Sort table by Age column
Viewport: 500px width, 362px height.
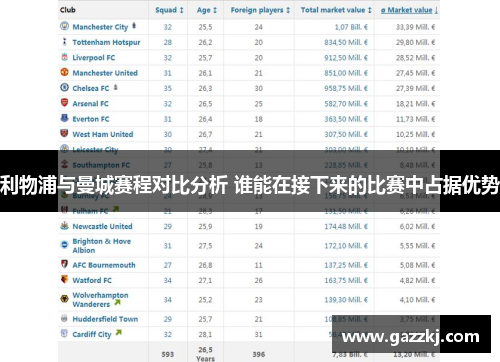(x=207, y=10)
